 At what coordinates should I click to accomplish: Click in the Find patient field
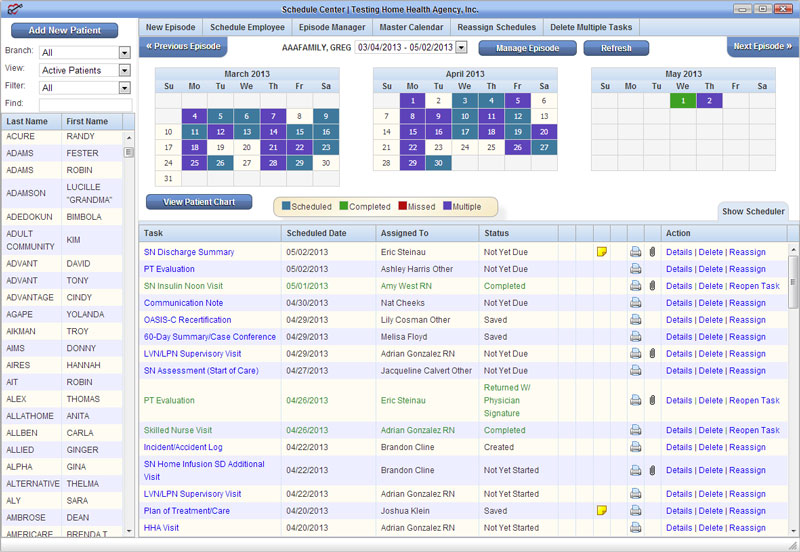click(85, 105)
